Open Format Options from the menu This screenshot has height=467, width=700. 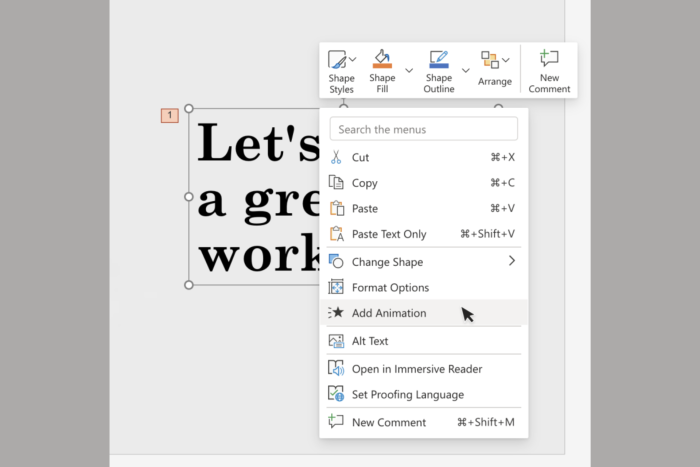(x=424, y=287)
